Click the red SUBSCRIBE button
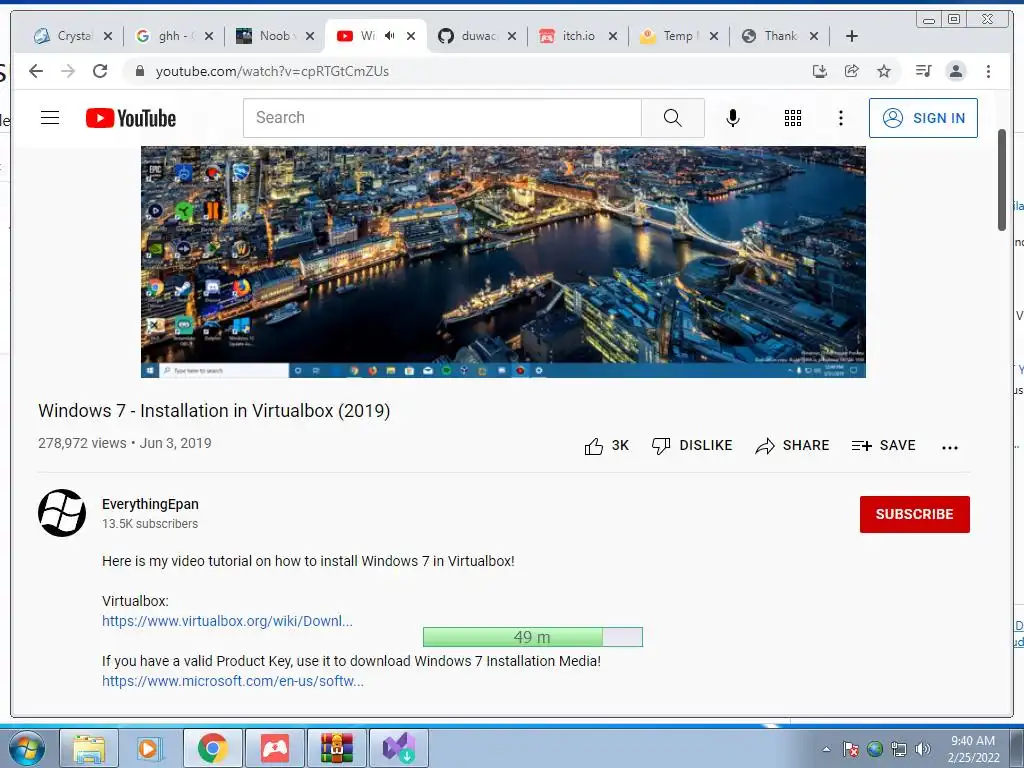 914,514
